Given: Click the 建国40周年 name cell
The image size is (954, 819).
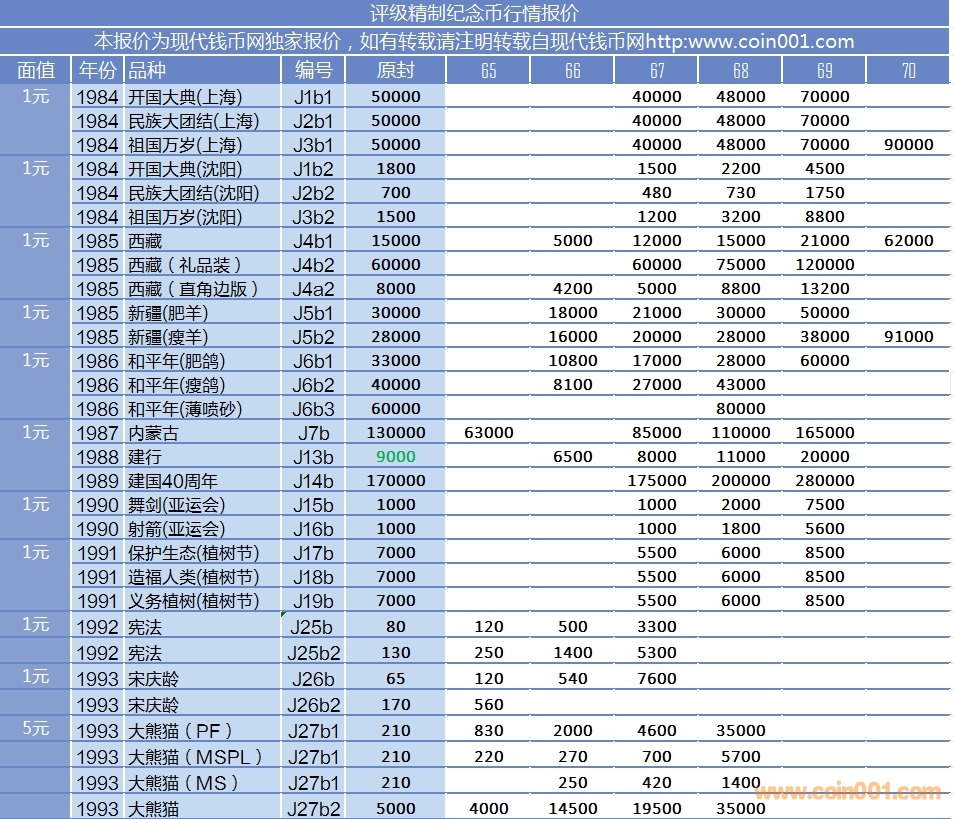Looking at the screenshot, I should [x=172, y=481].
